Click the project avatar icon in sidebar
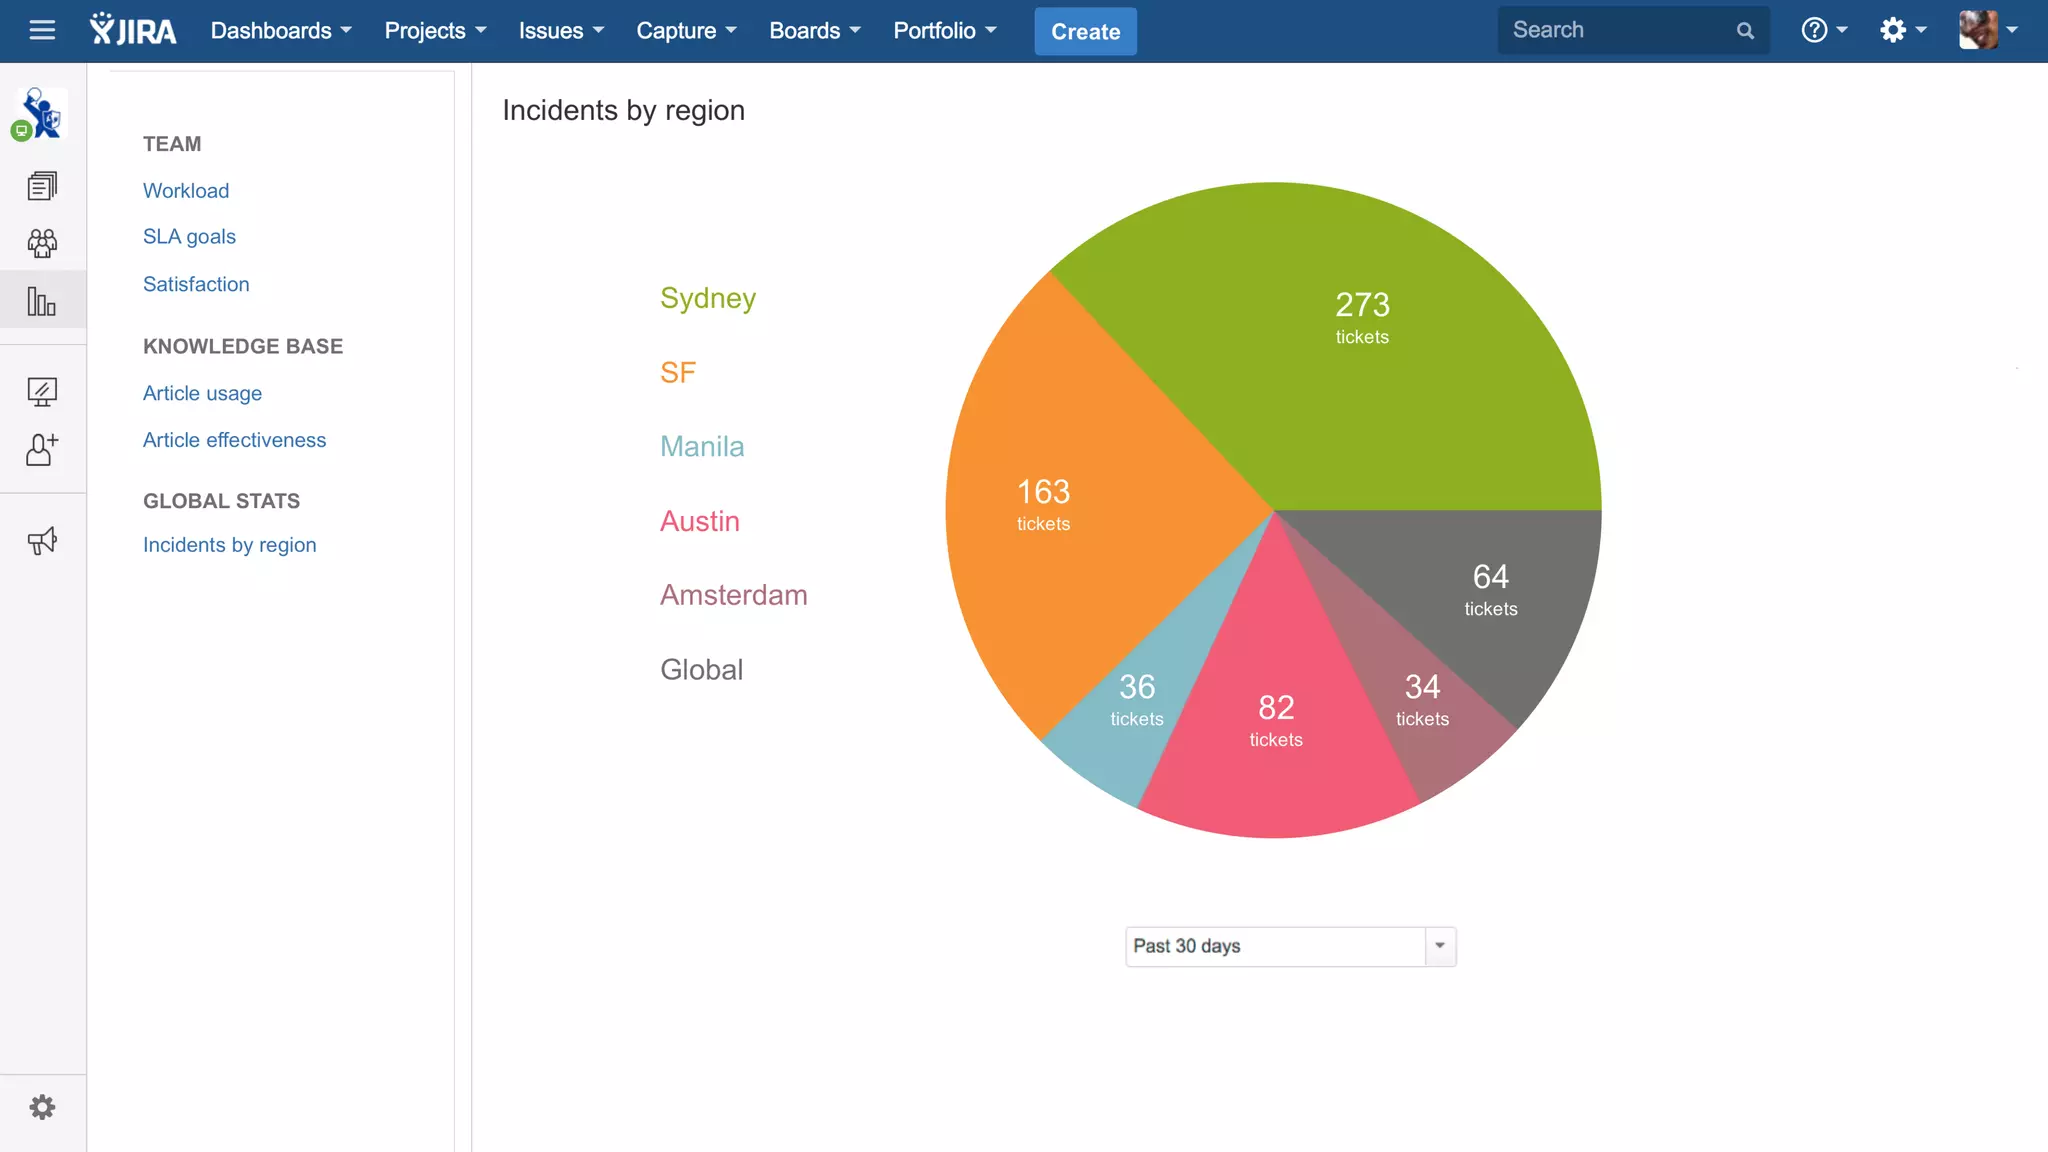This screenshot has width=2048, height=1152. pos(41,114)
